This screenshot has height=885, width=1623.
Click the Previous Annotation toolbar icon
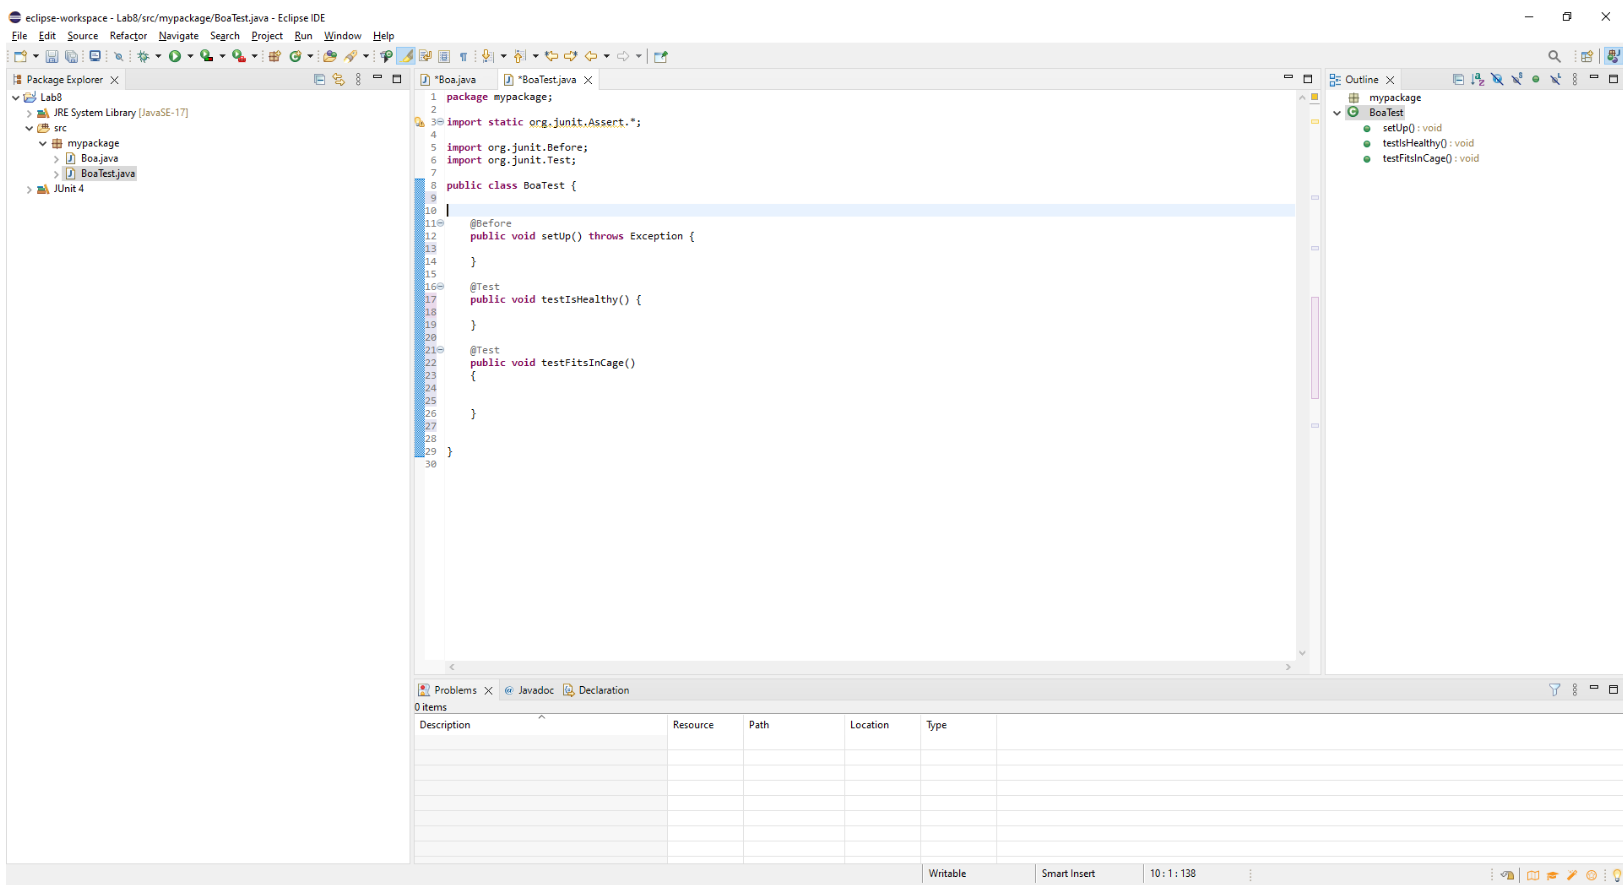[519, 56]
